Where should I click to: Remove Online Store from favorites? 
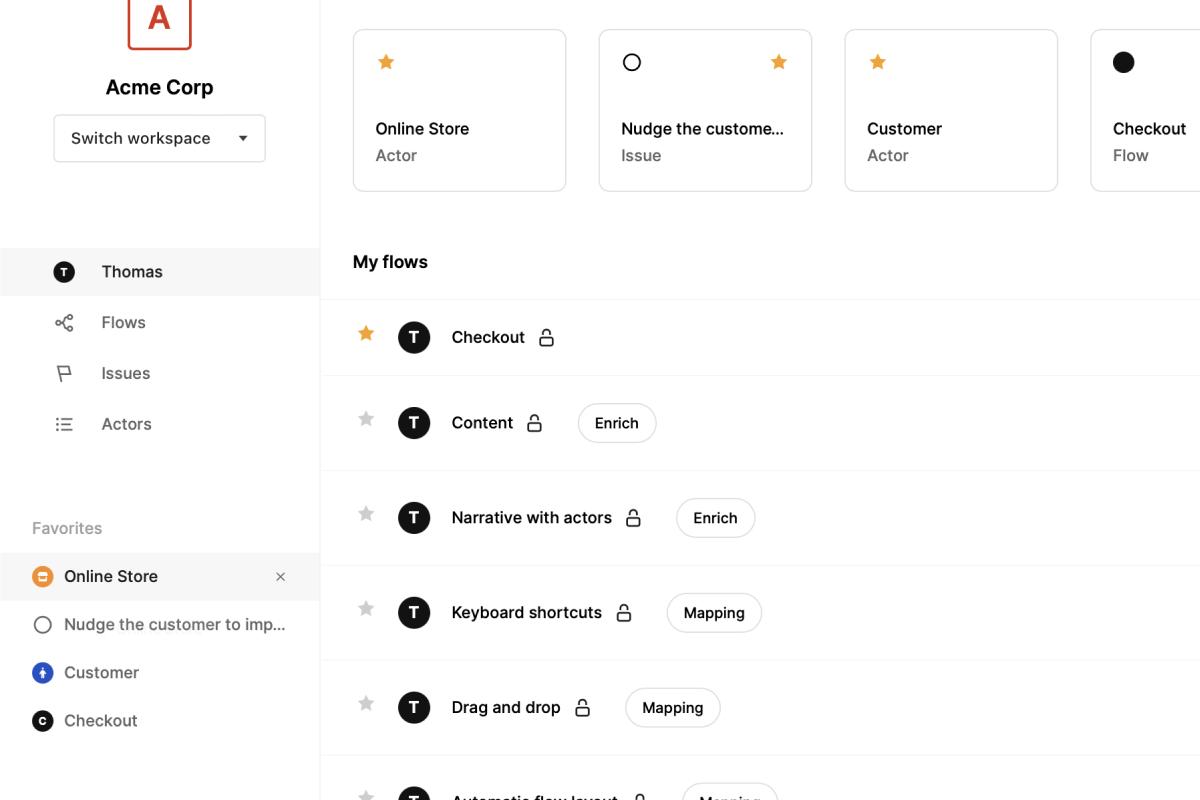point(281,577)
